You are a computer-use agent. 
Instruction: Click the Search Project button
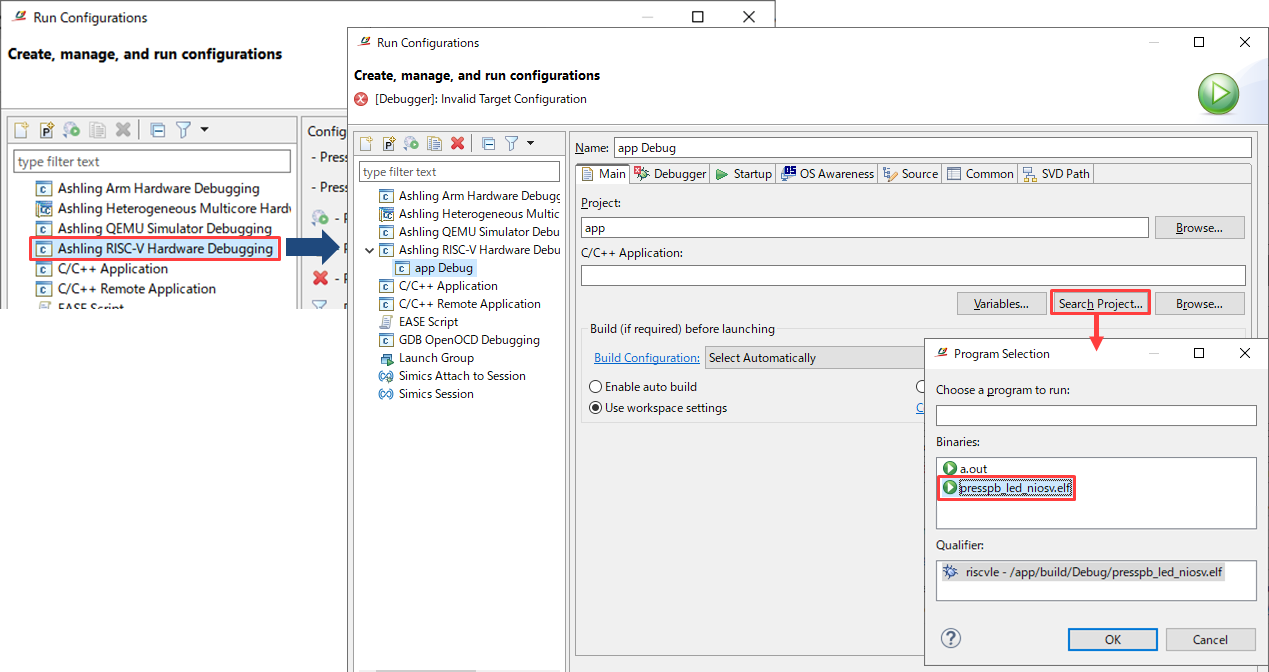tap(1100, 304)
